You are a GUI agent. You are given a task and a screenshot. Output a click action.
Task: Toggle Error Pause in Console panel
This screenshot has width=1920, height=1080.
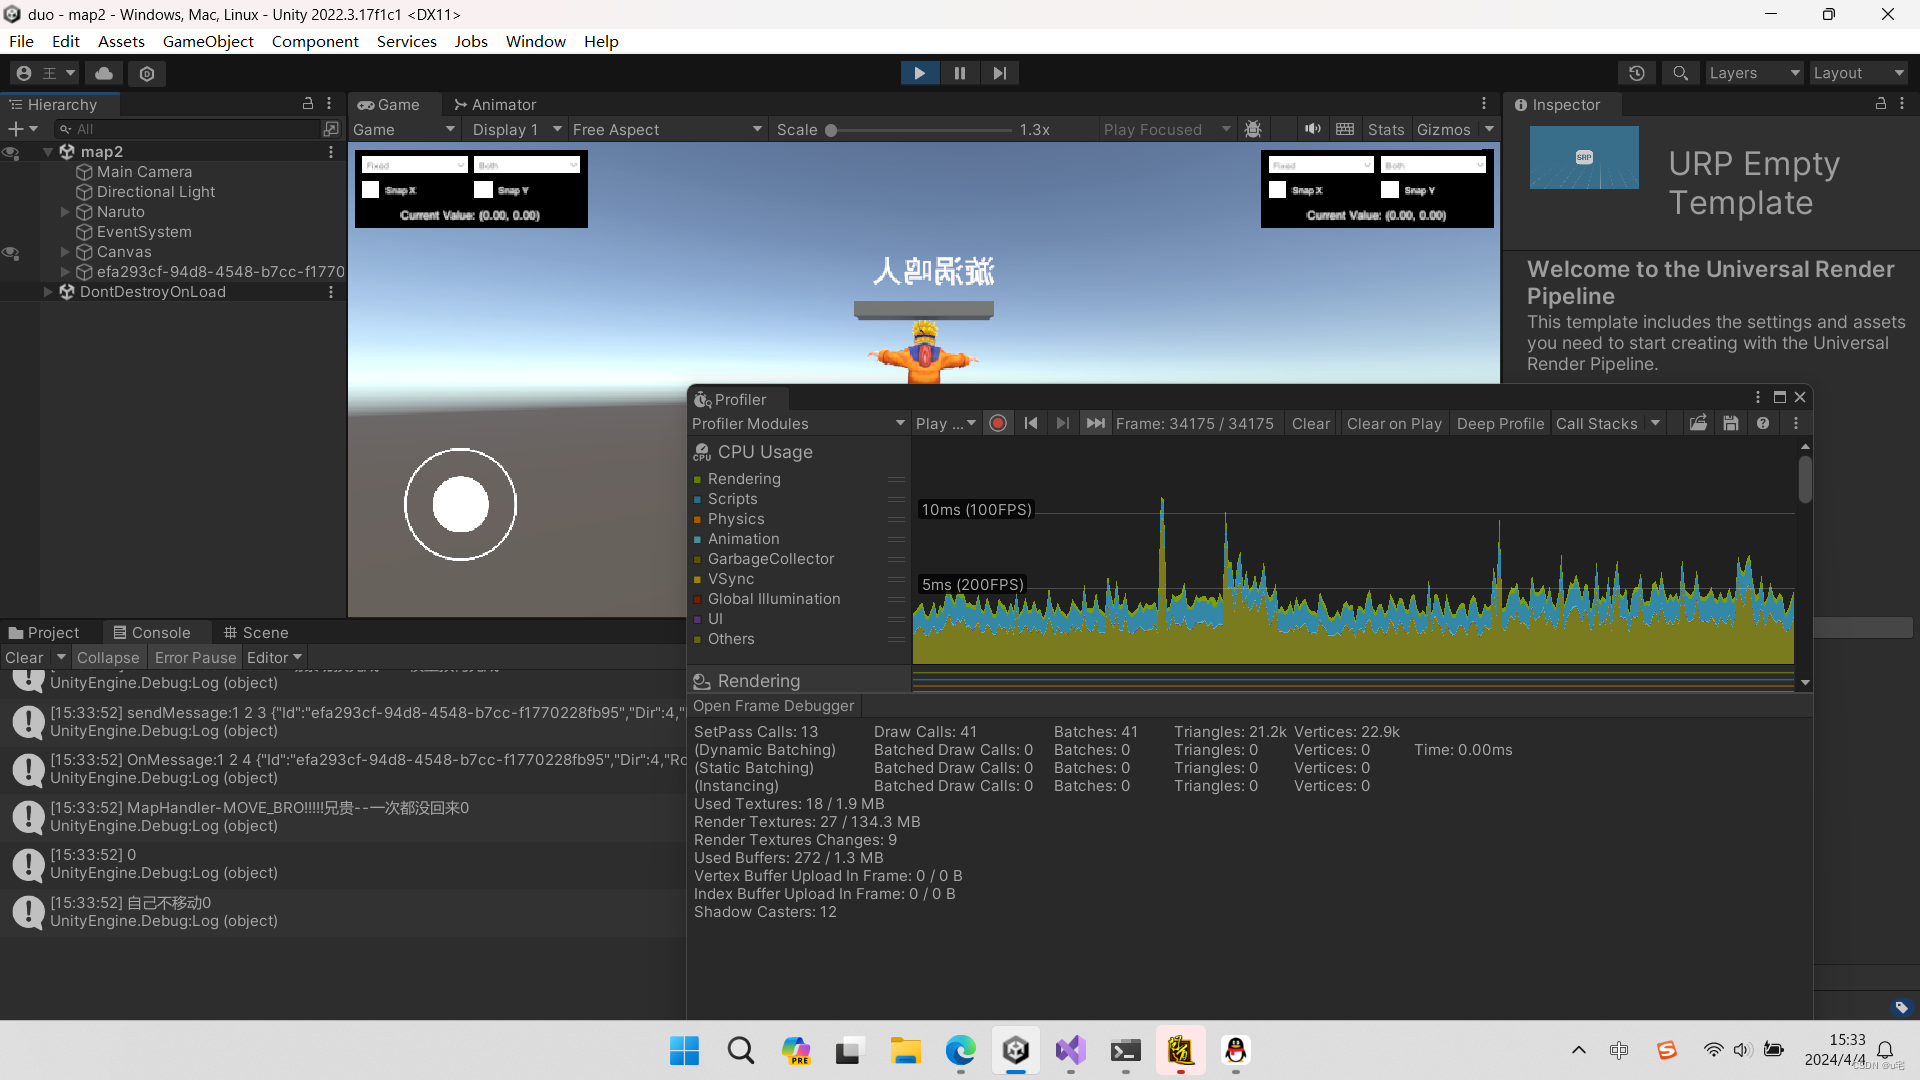(x=195, y=657)
